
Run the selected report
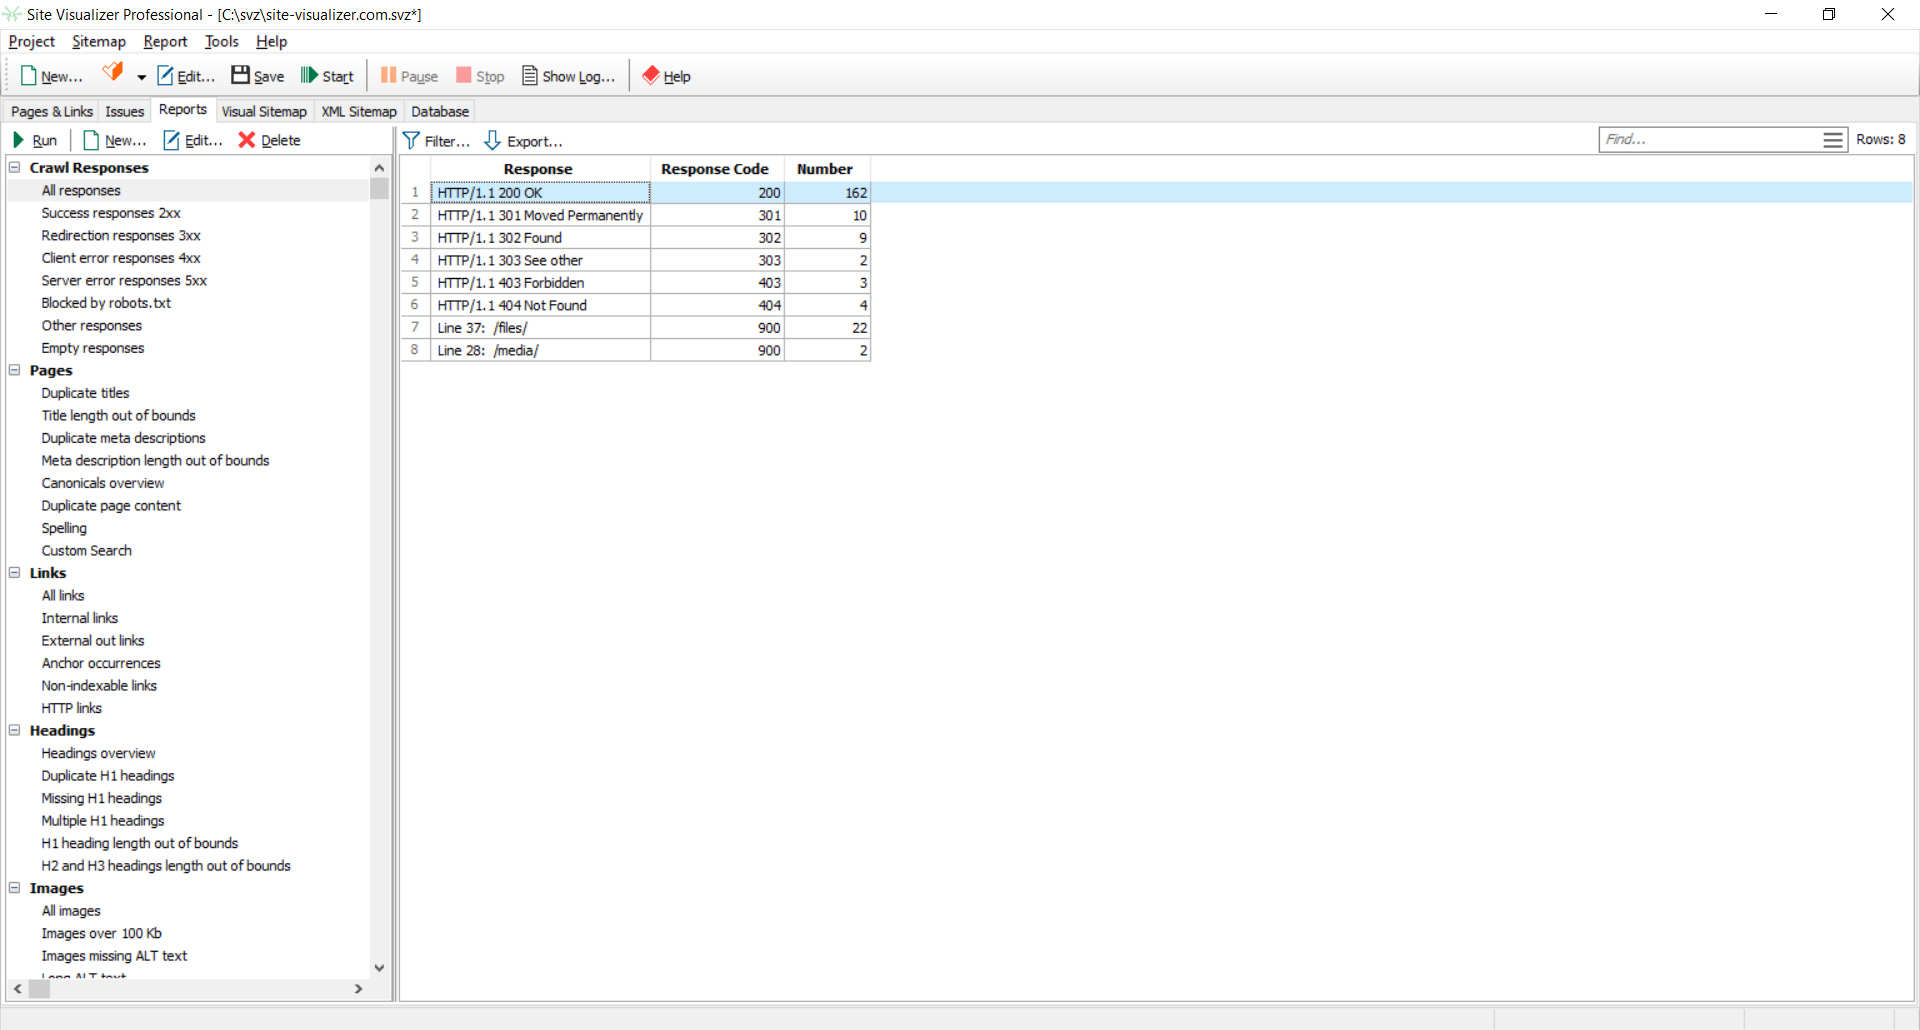(x=34, y=140)
